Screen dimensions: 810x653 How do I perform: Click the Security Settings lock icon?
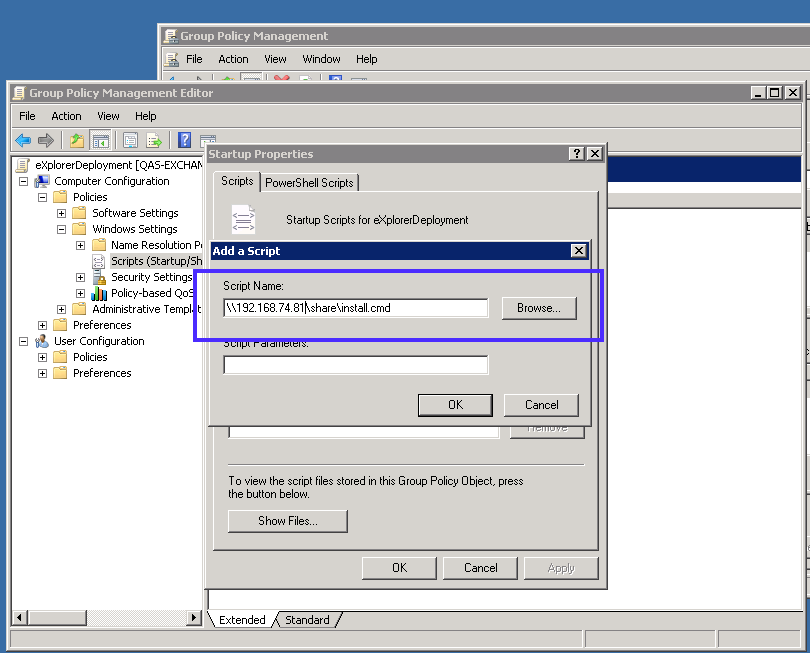point(99,277)
